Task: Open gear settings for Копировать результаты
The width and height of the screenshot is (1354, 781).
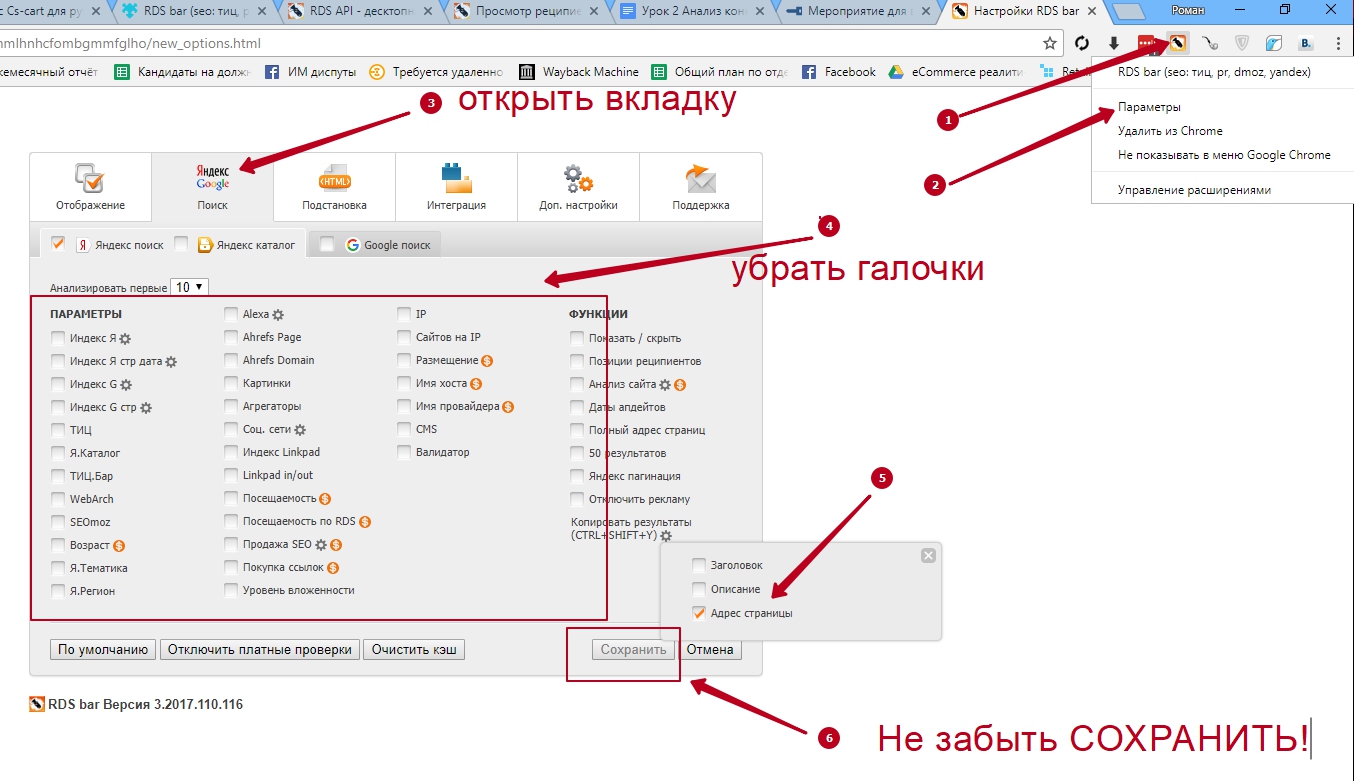Action: pos(666,536)
